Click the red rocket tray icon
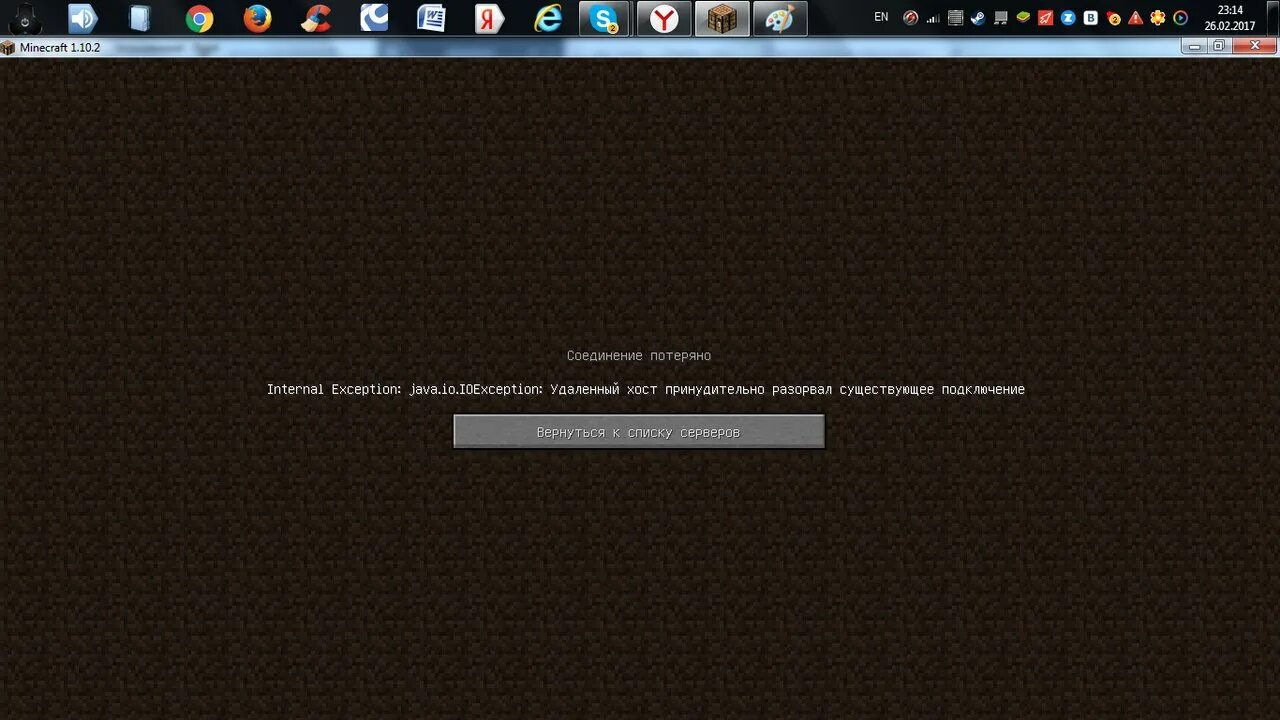The height and width of the screenshot is (720, 1280). (x=1046, y=18)
